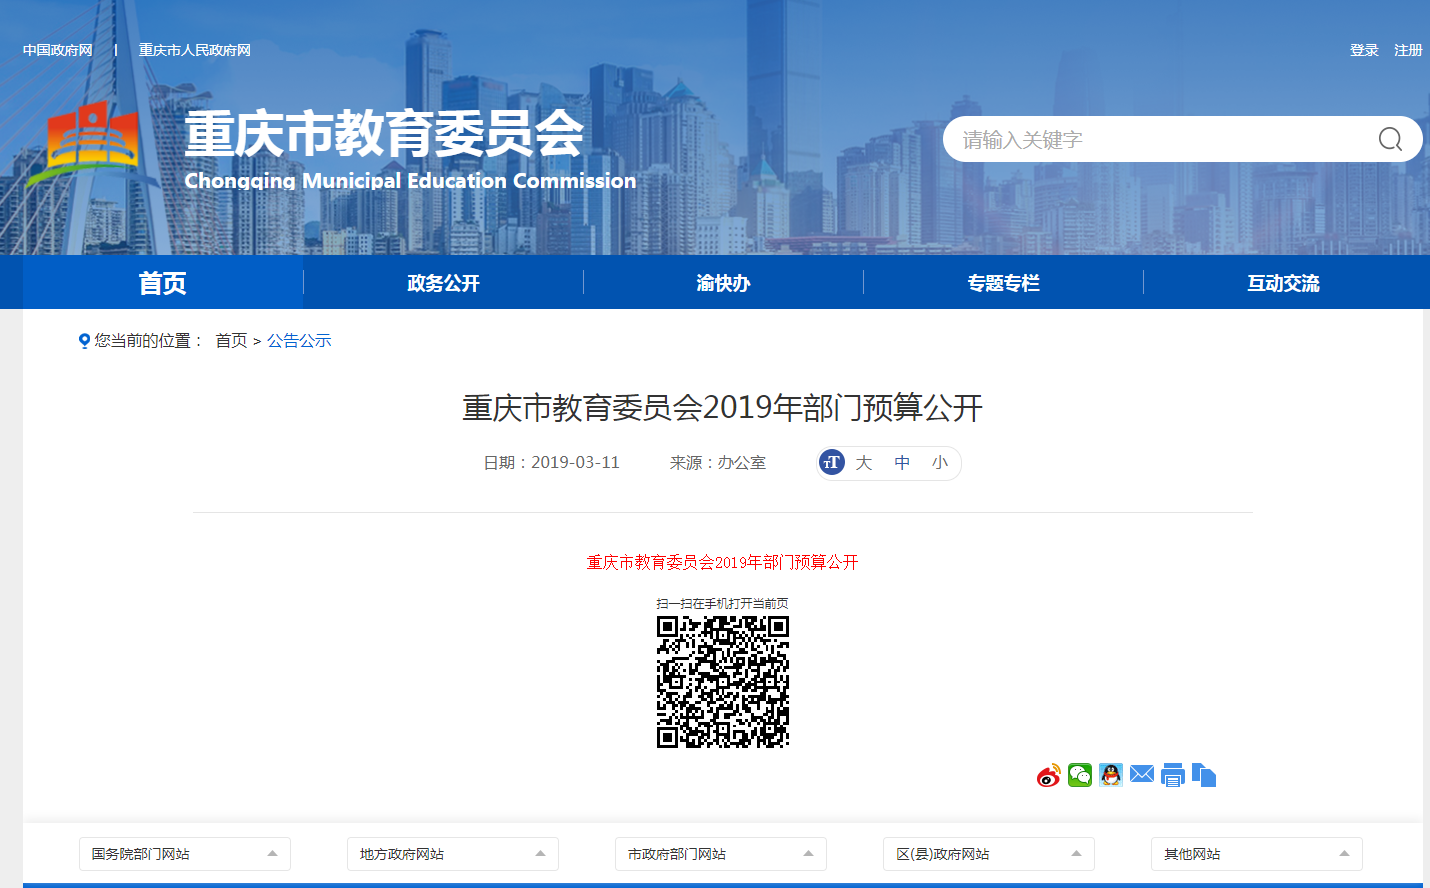Set font size to 大 (large)
Image resolution: width=1430 pixels, height=888 pixels.
pos(864,462)
